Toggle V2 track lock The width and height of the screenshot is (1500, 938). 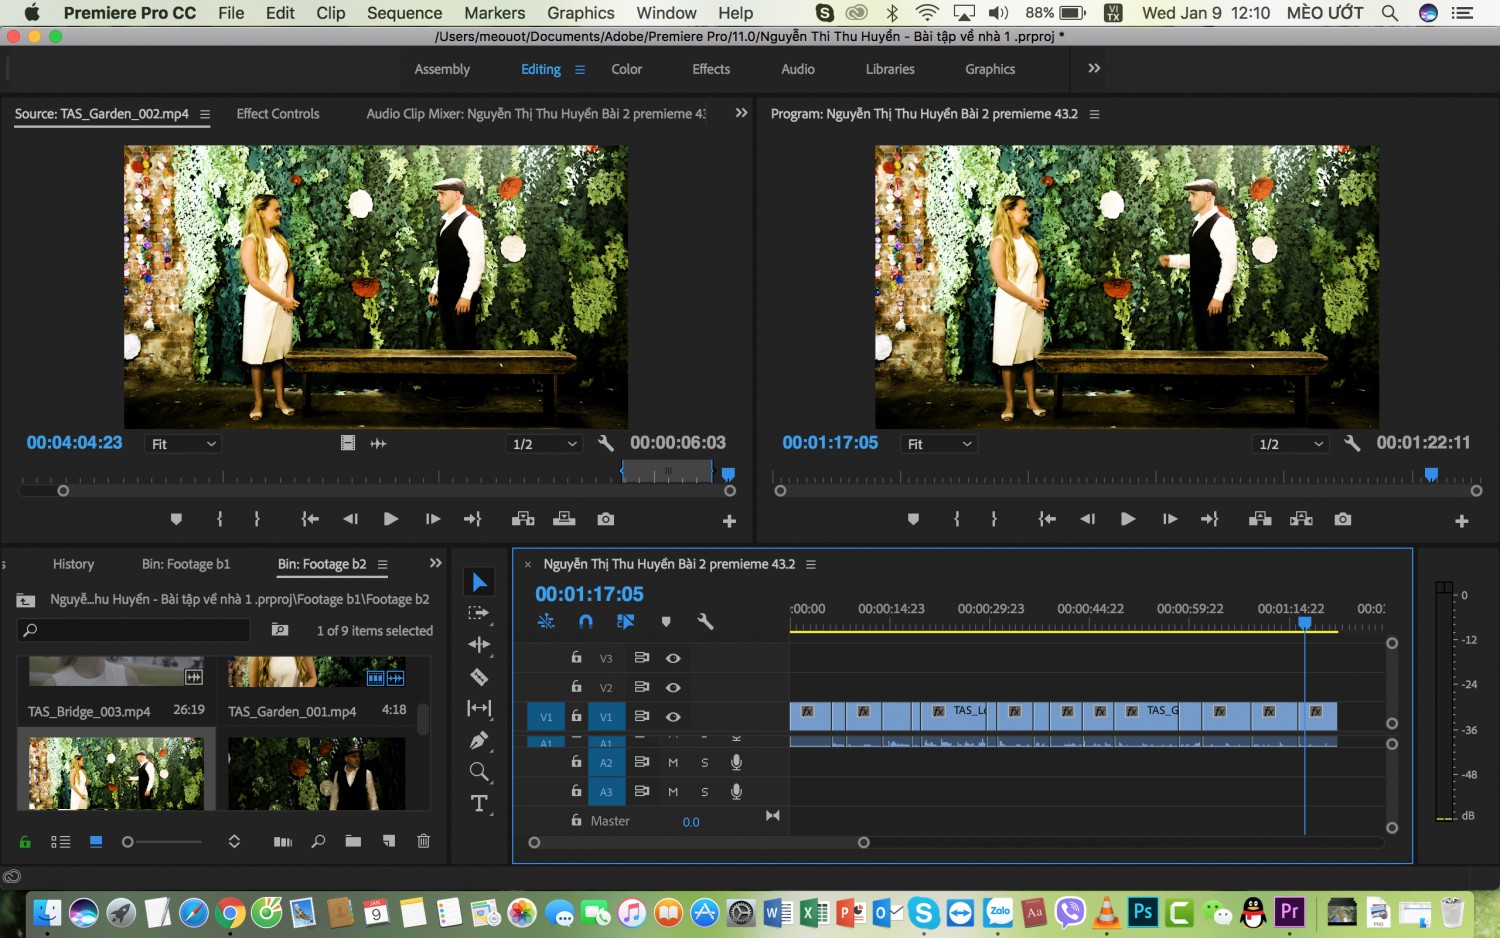576,686
